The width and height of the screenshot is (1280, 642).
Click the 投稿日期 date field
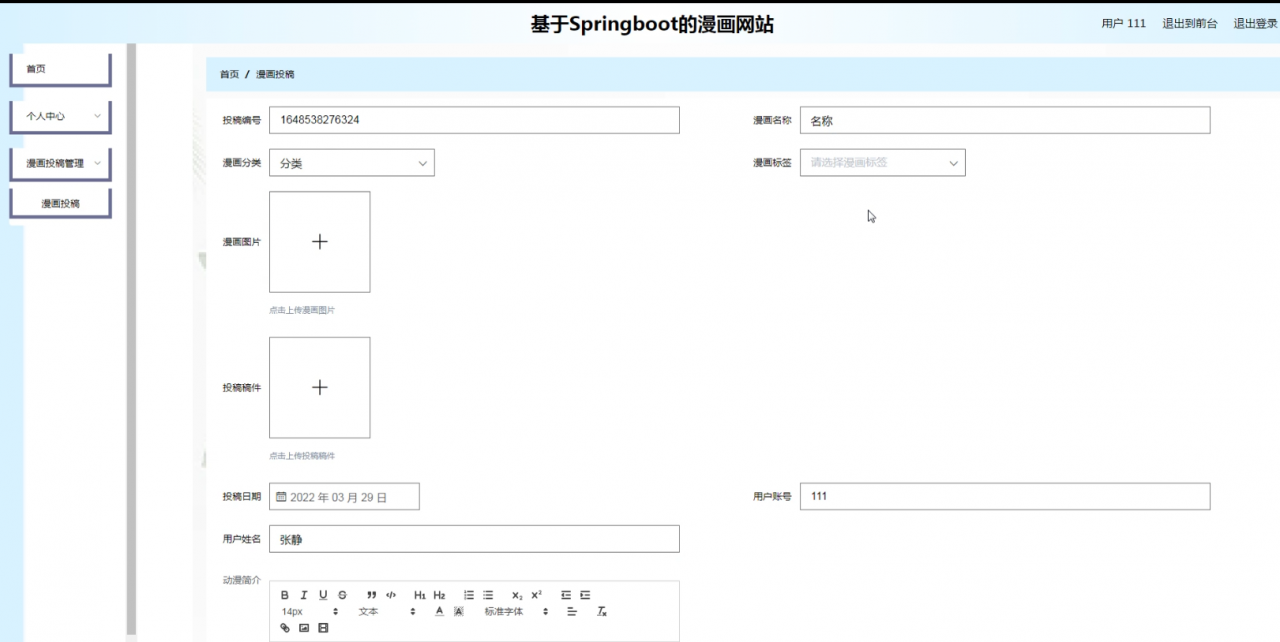[x=344, y=496]
